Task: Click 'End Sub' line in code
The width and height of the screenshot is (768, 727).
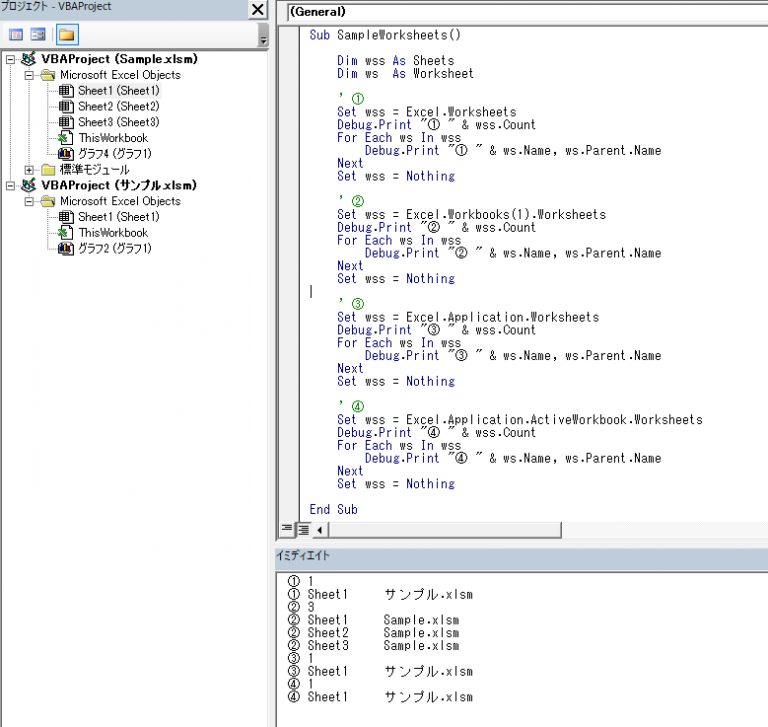Action: [x=334, y=509]
